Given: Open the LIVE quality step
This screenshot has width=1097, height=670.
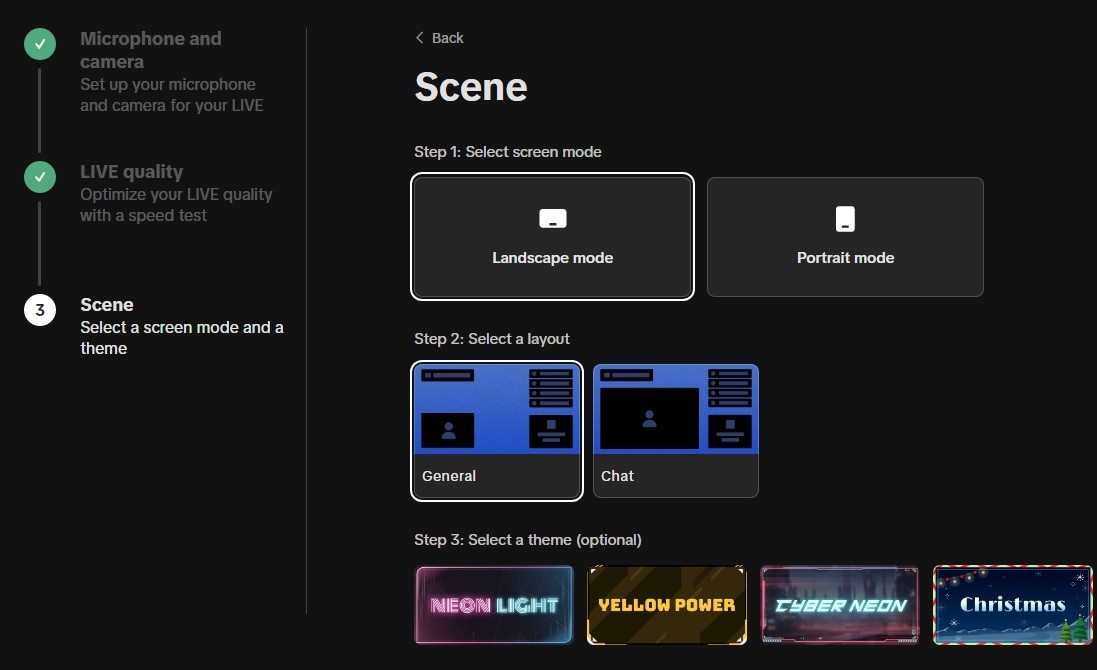Looking at the screenshot, I should [132, 172].
